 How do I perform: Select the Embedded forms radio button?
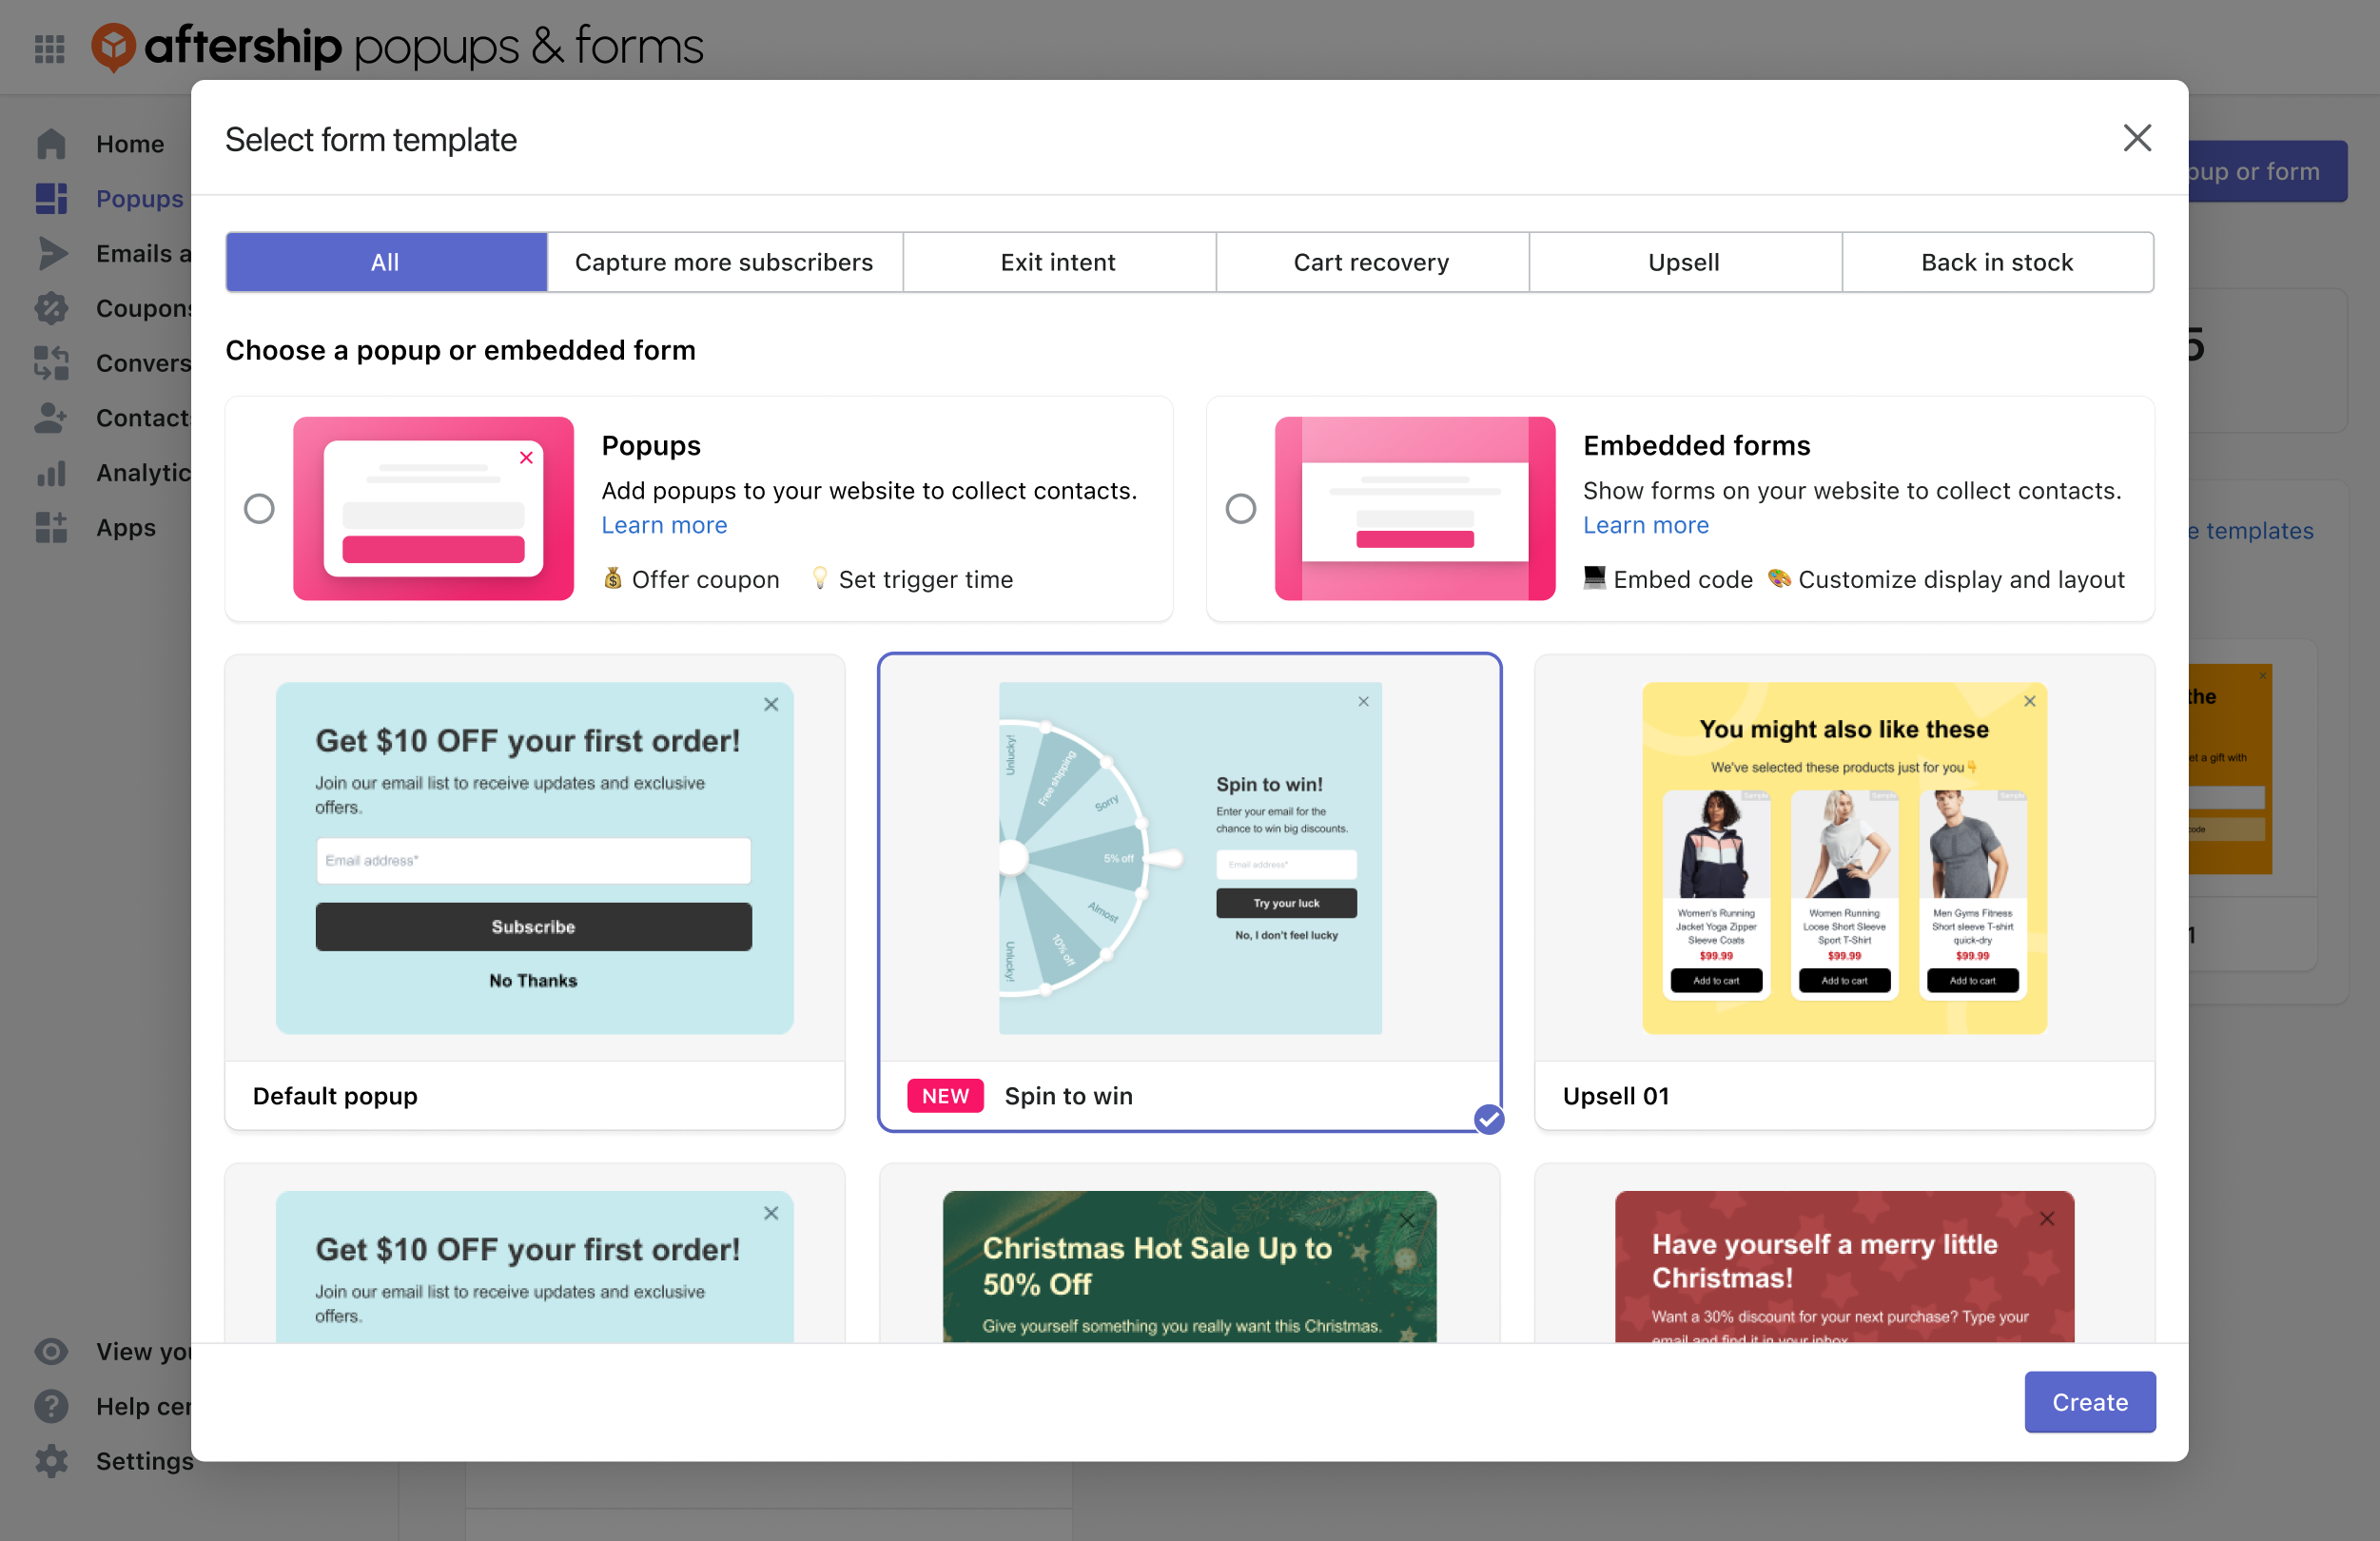click(x=1240, y=509)
